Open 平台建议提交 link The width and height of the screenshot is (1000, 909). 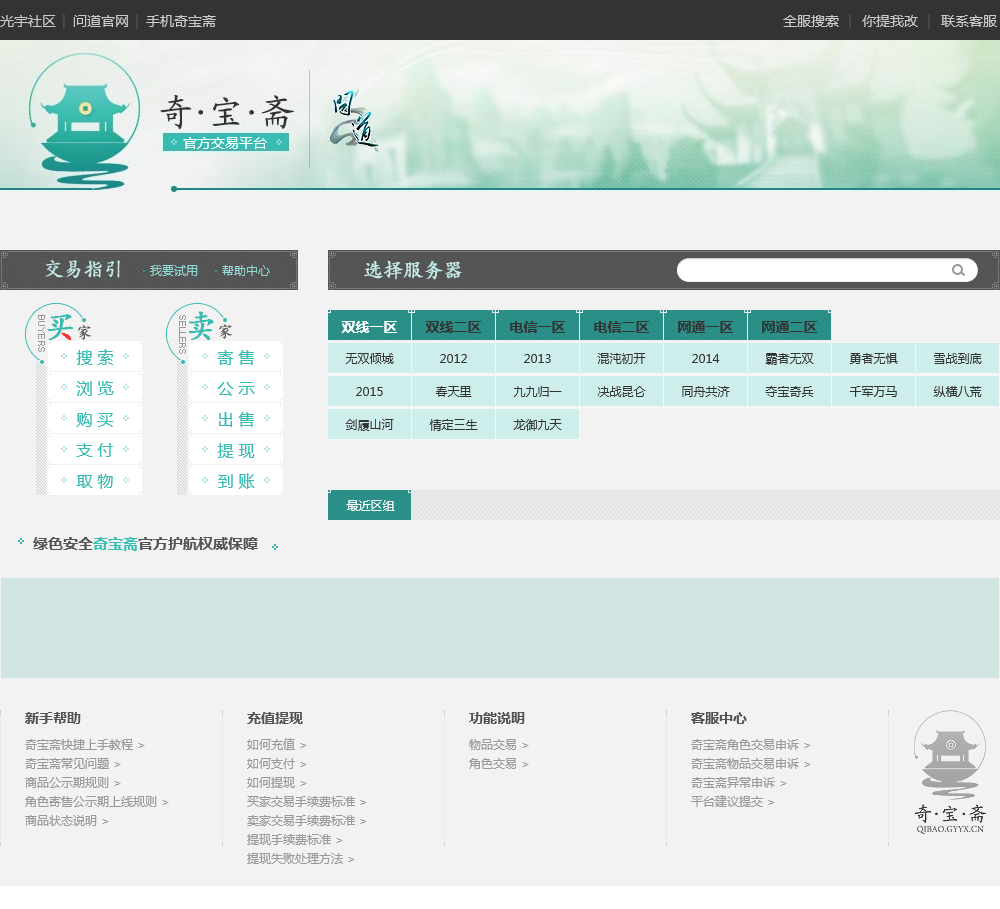click(x=732, y=802)
